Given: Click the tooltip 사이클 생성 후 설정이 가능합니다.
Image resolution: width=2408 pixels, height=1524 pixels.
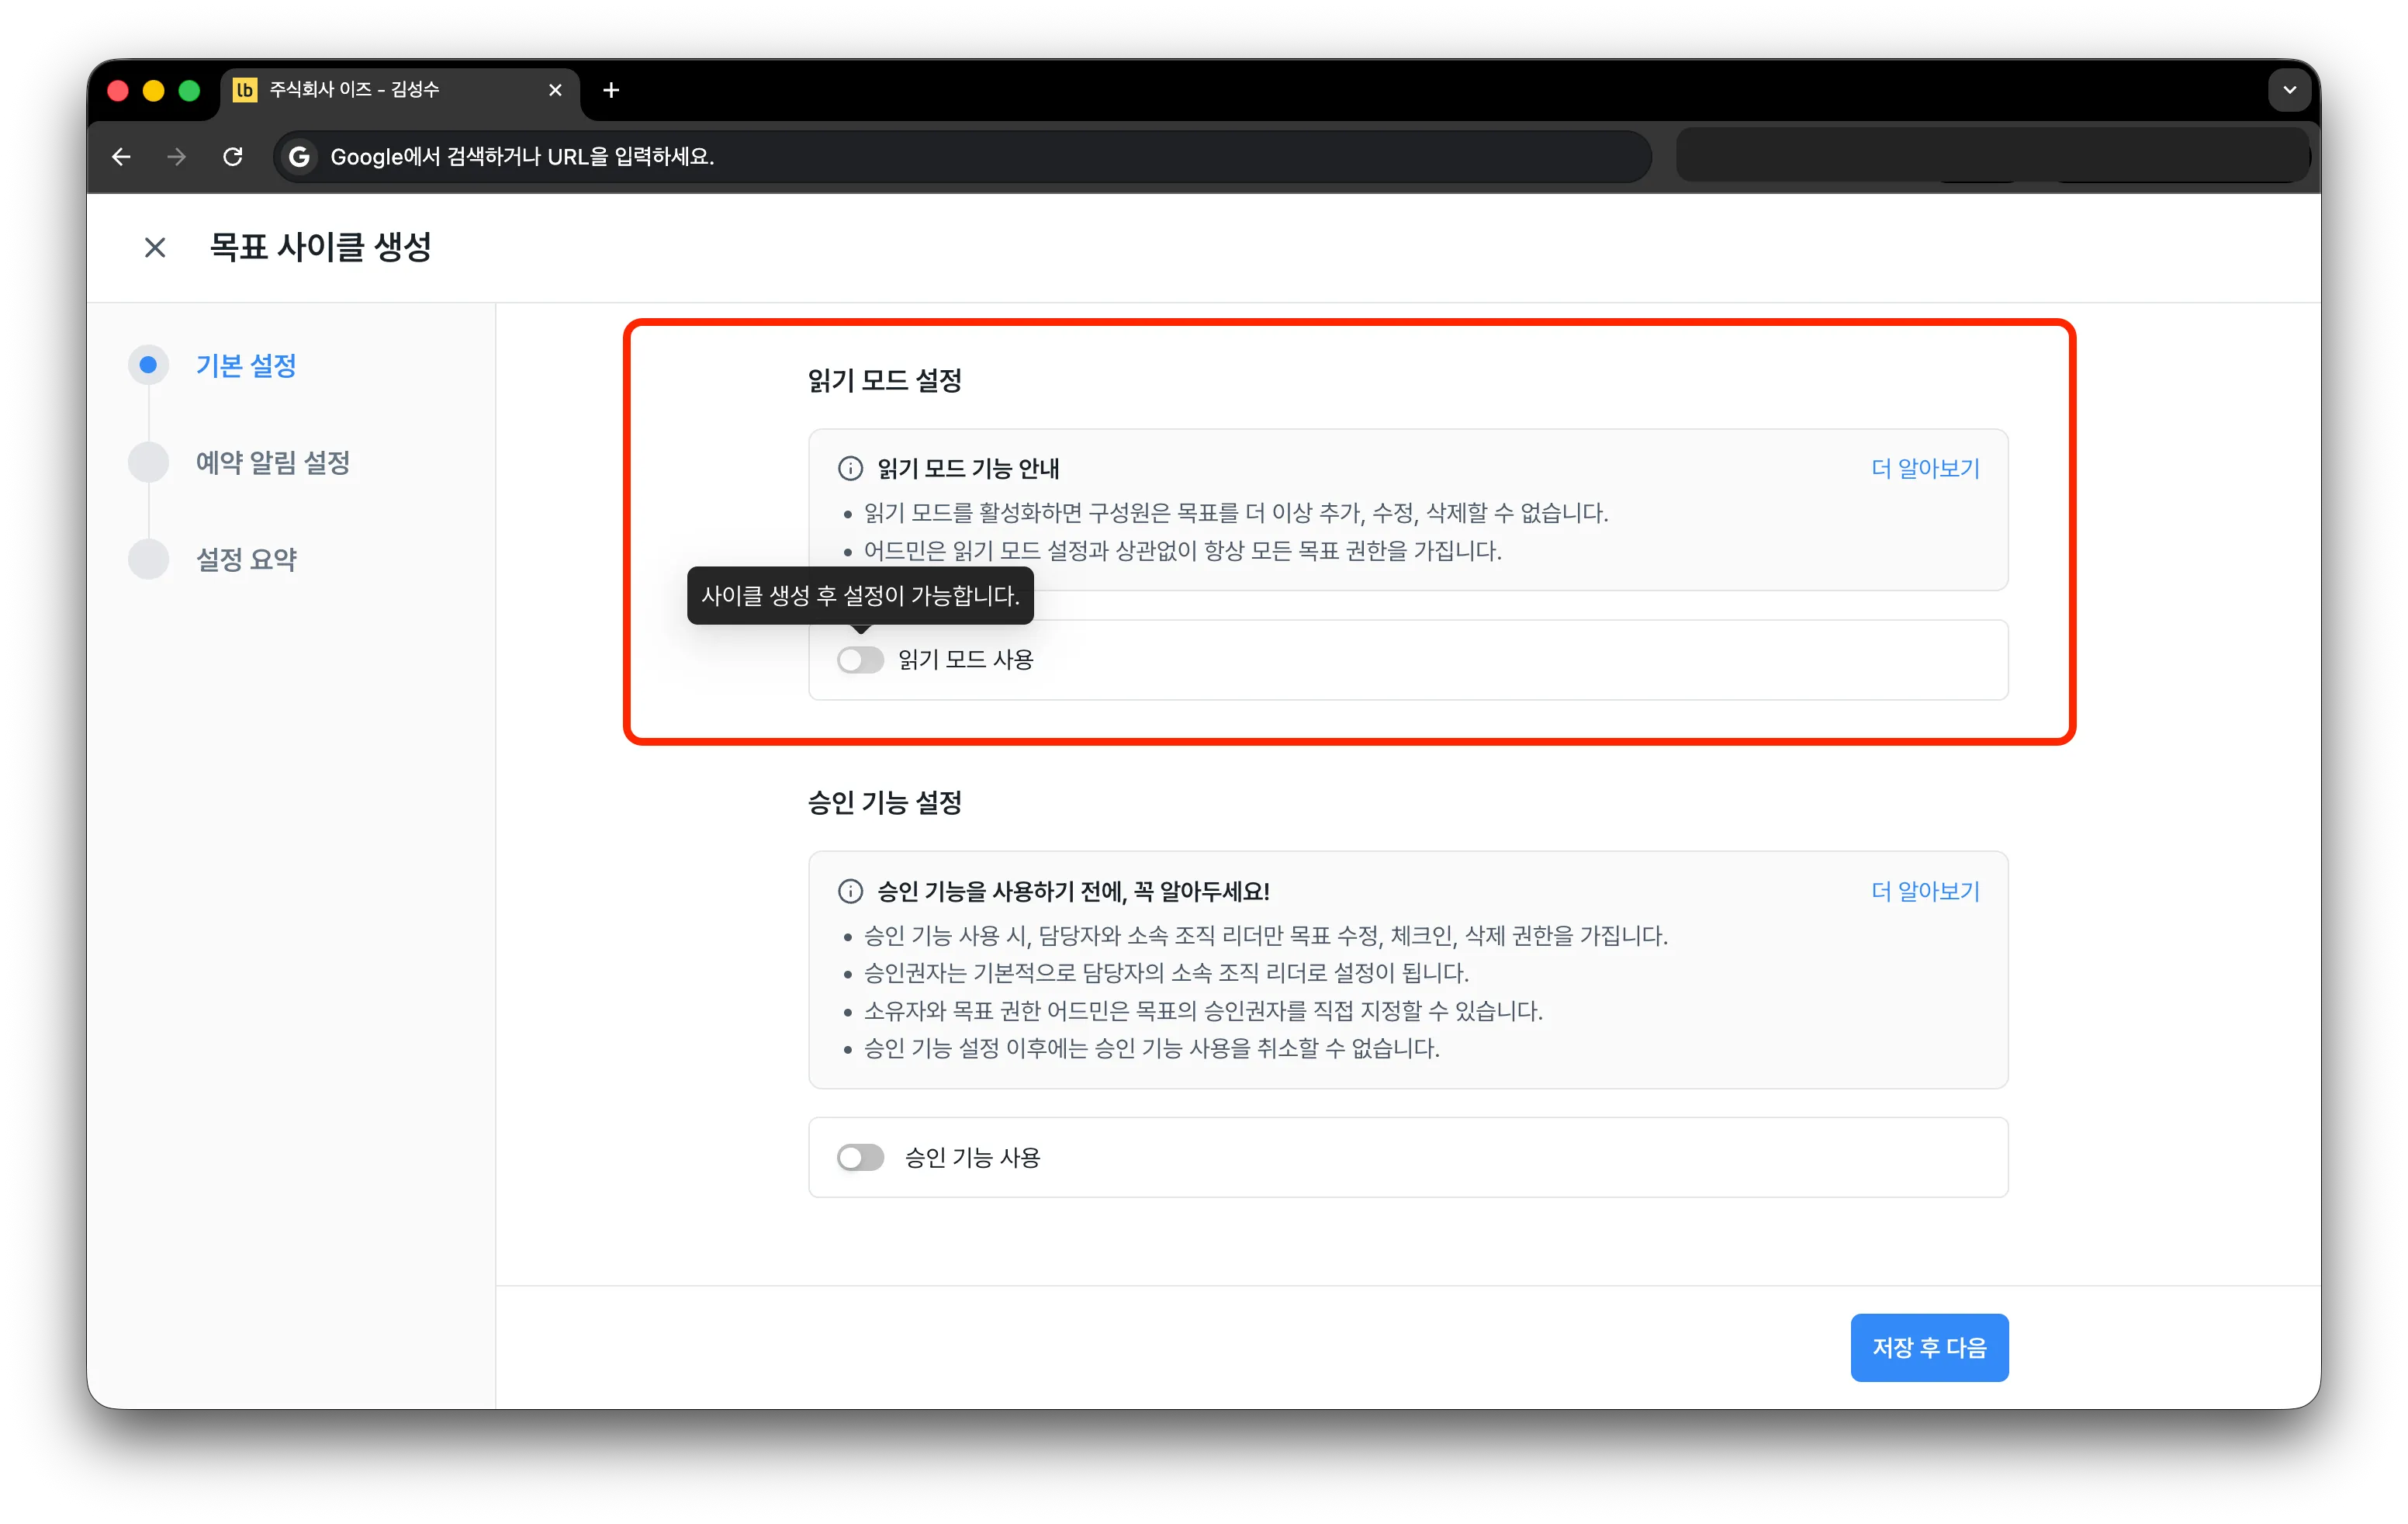Looking at the screenshot, I should [860, 596].
